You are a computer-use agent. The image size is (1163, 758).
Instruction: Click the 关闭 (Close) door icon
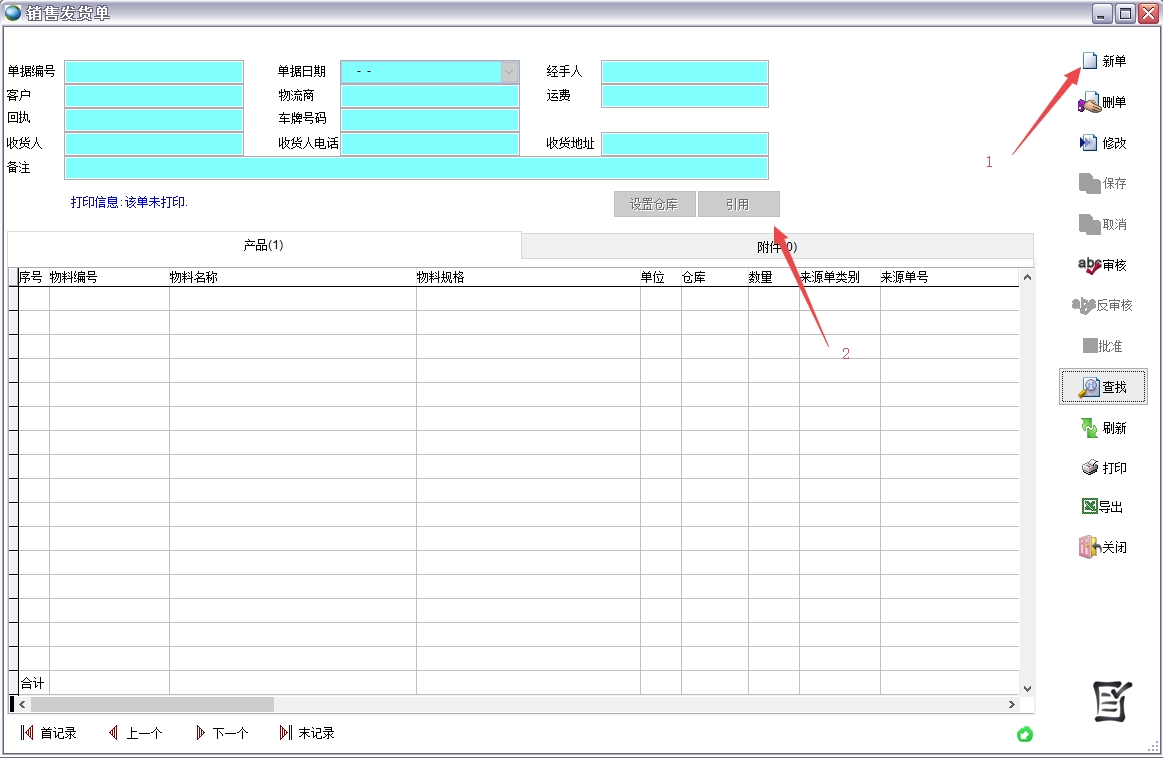[x=1089, y=547]
